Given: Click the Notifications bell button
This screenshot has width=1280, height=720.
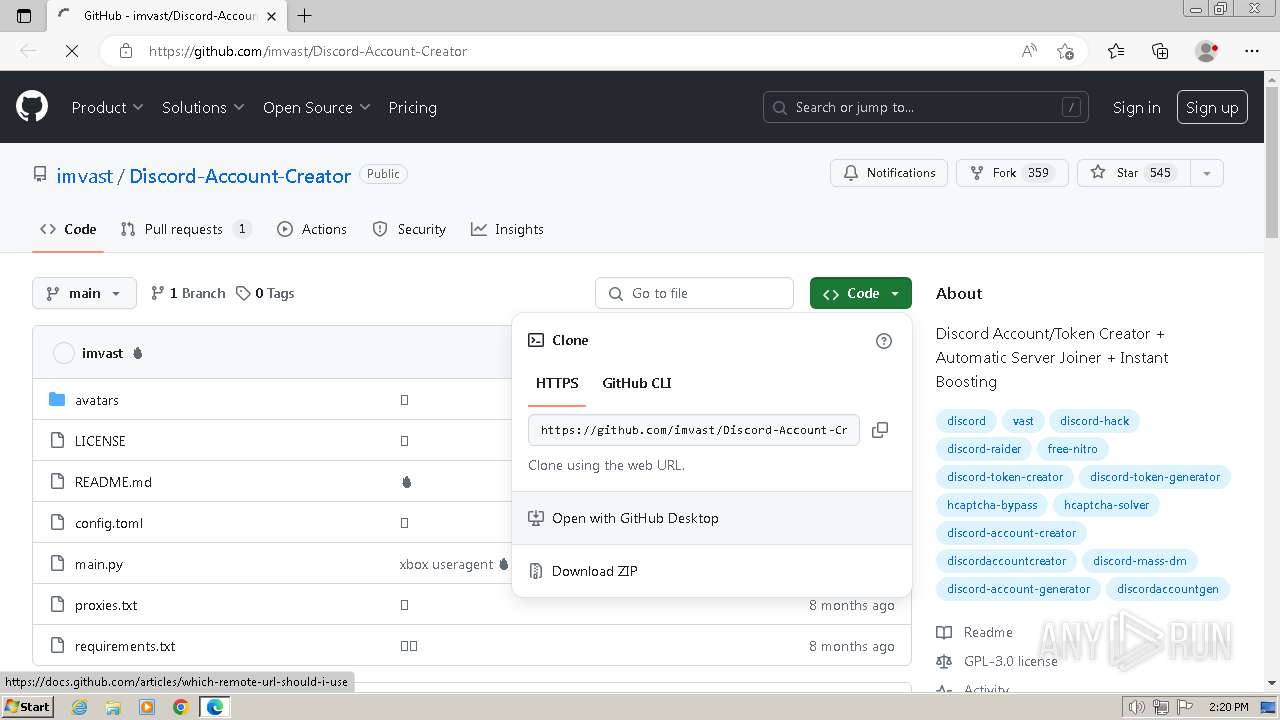Looking at the screenshot, I should [x=888, y=173].
